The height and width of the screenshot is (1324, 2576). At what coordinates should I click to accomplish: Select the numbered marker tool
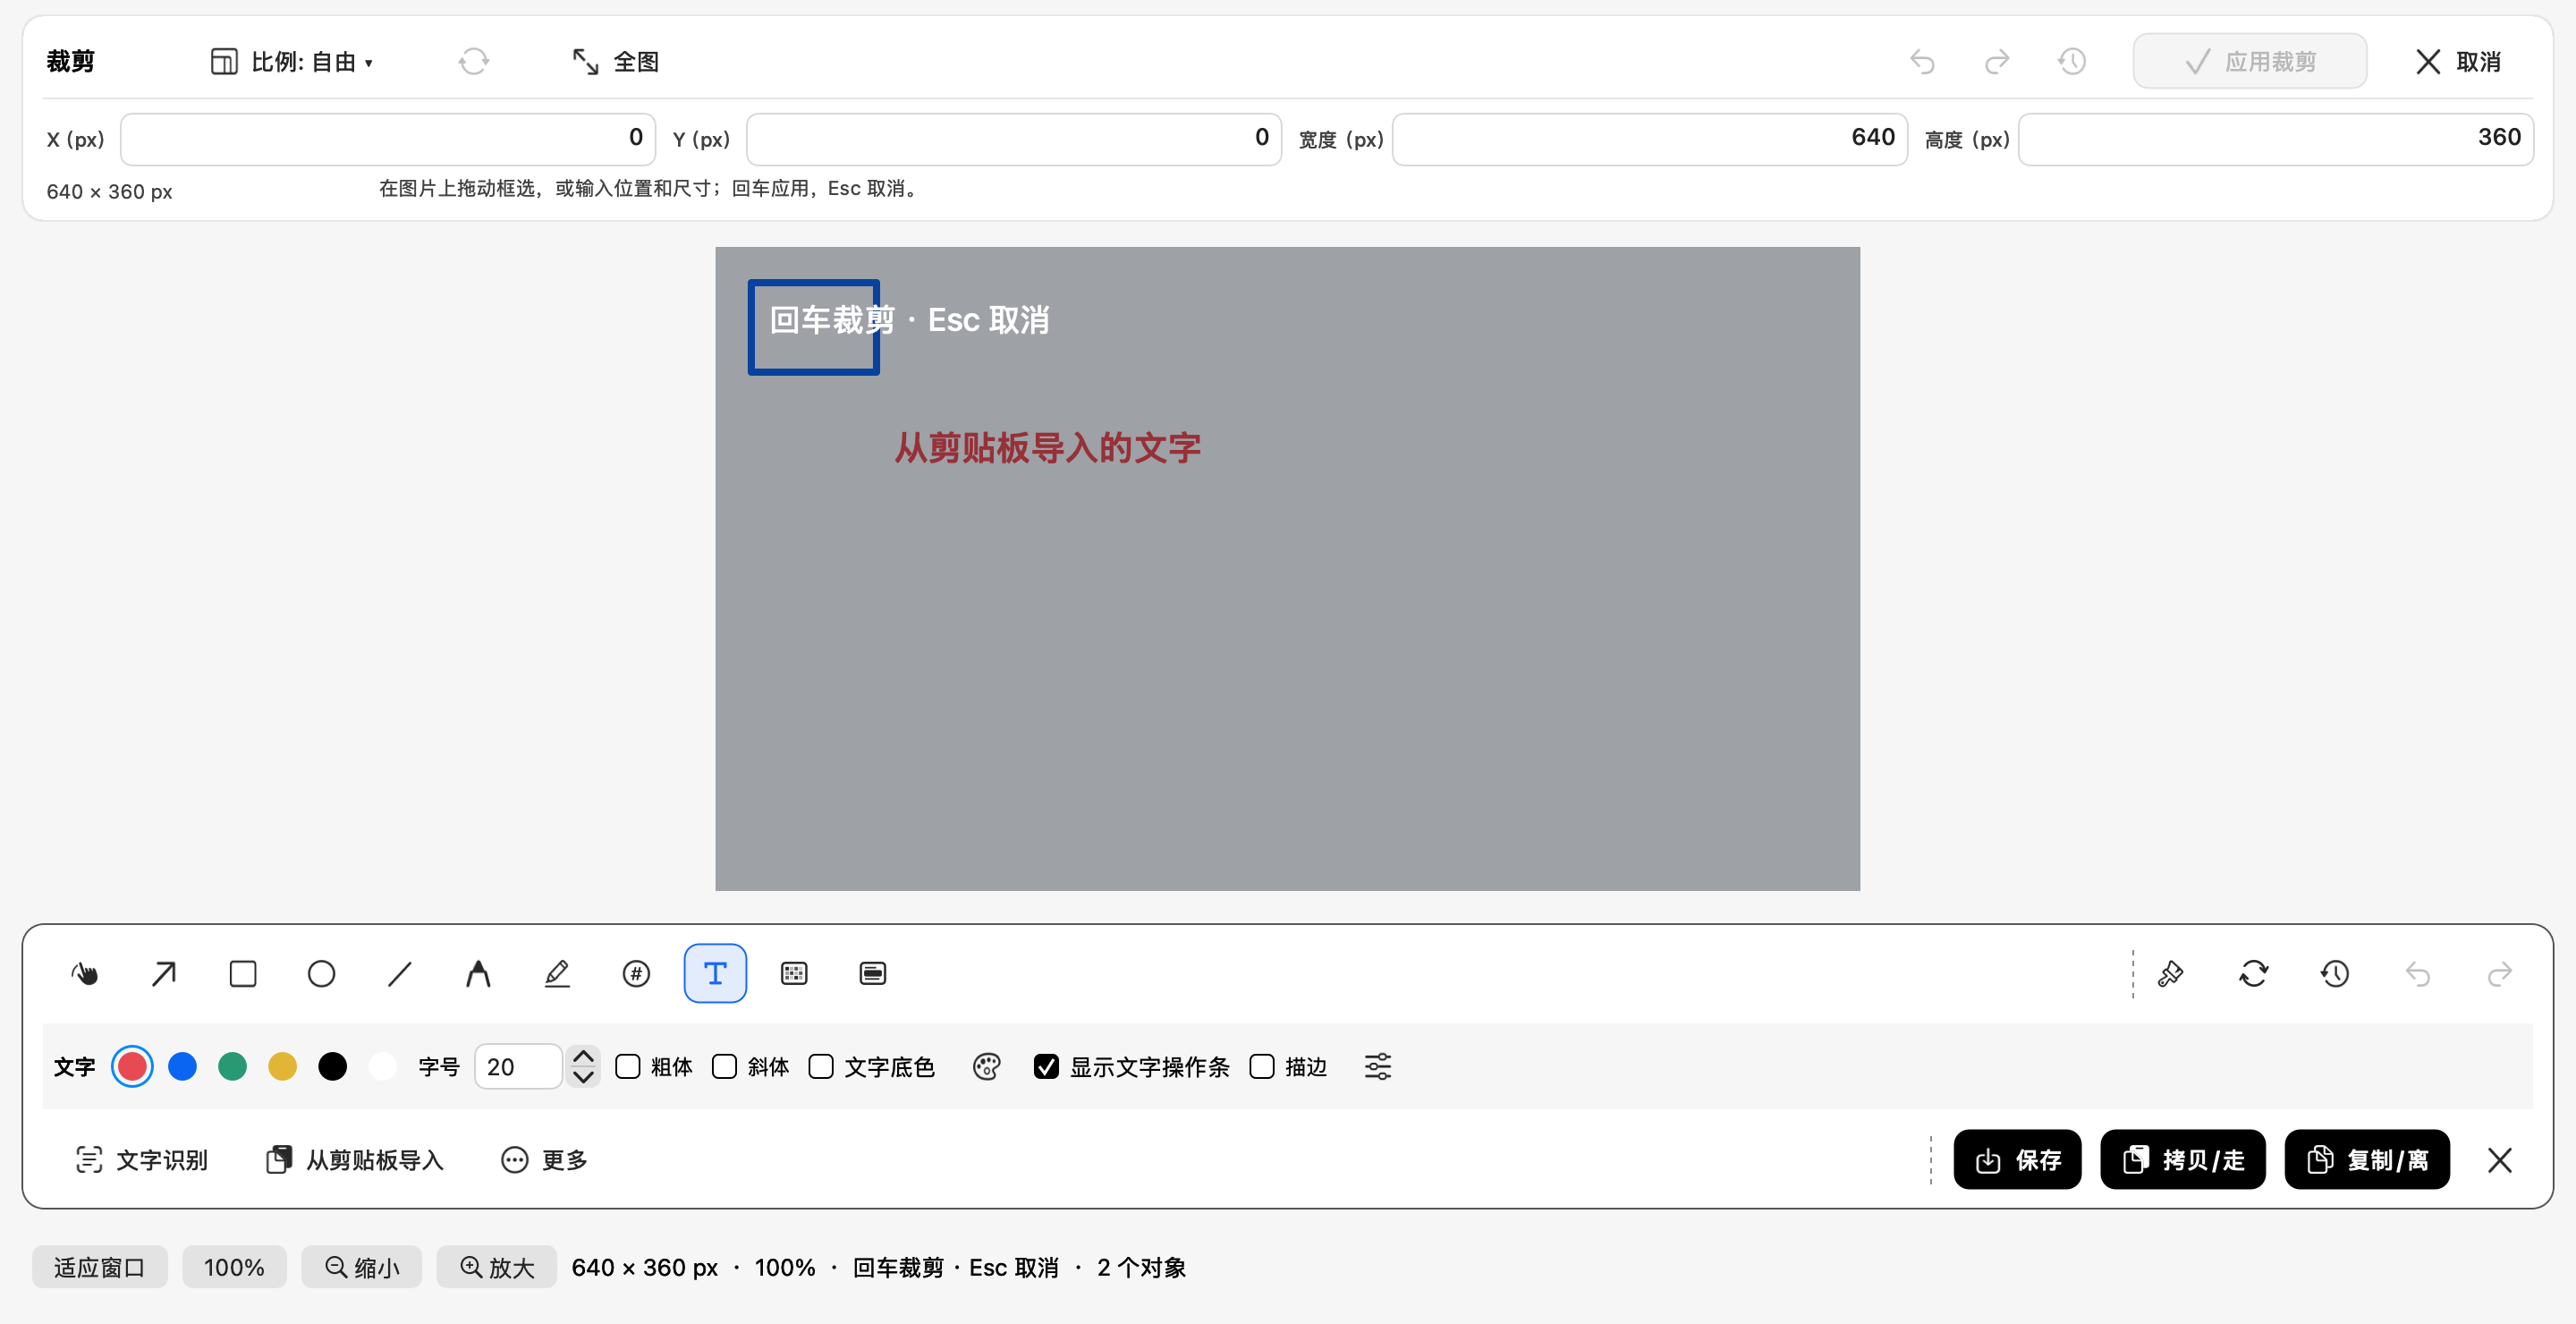click(636, 973)
